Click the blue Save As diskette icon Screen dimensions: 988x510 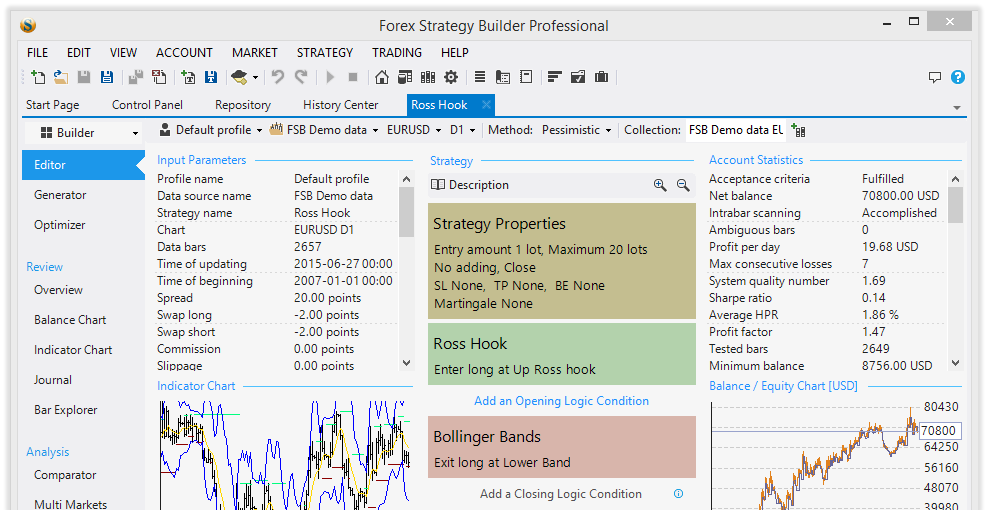(x=106, y=77)
